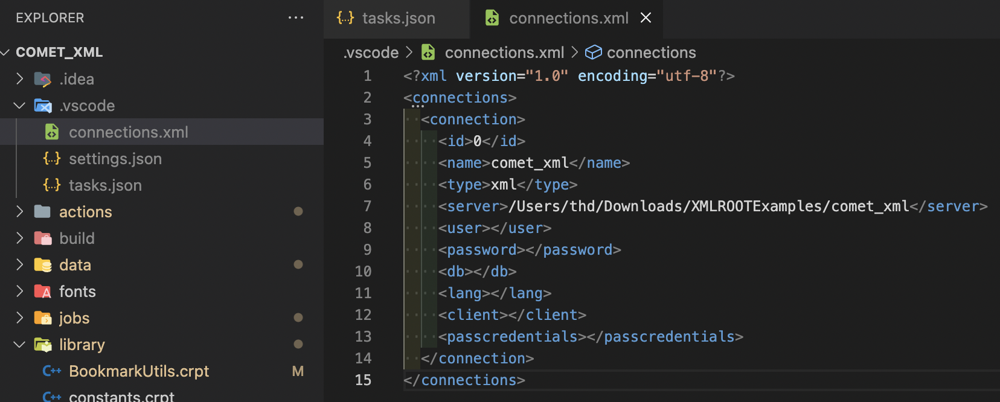Image resolution: width=1000 pixels, height=402 pixels.
Task: Click the build folder icon
Action: [x=43, y=239]
